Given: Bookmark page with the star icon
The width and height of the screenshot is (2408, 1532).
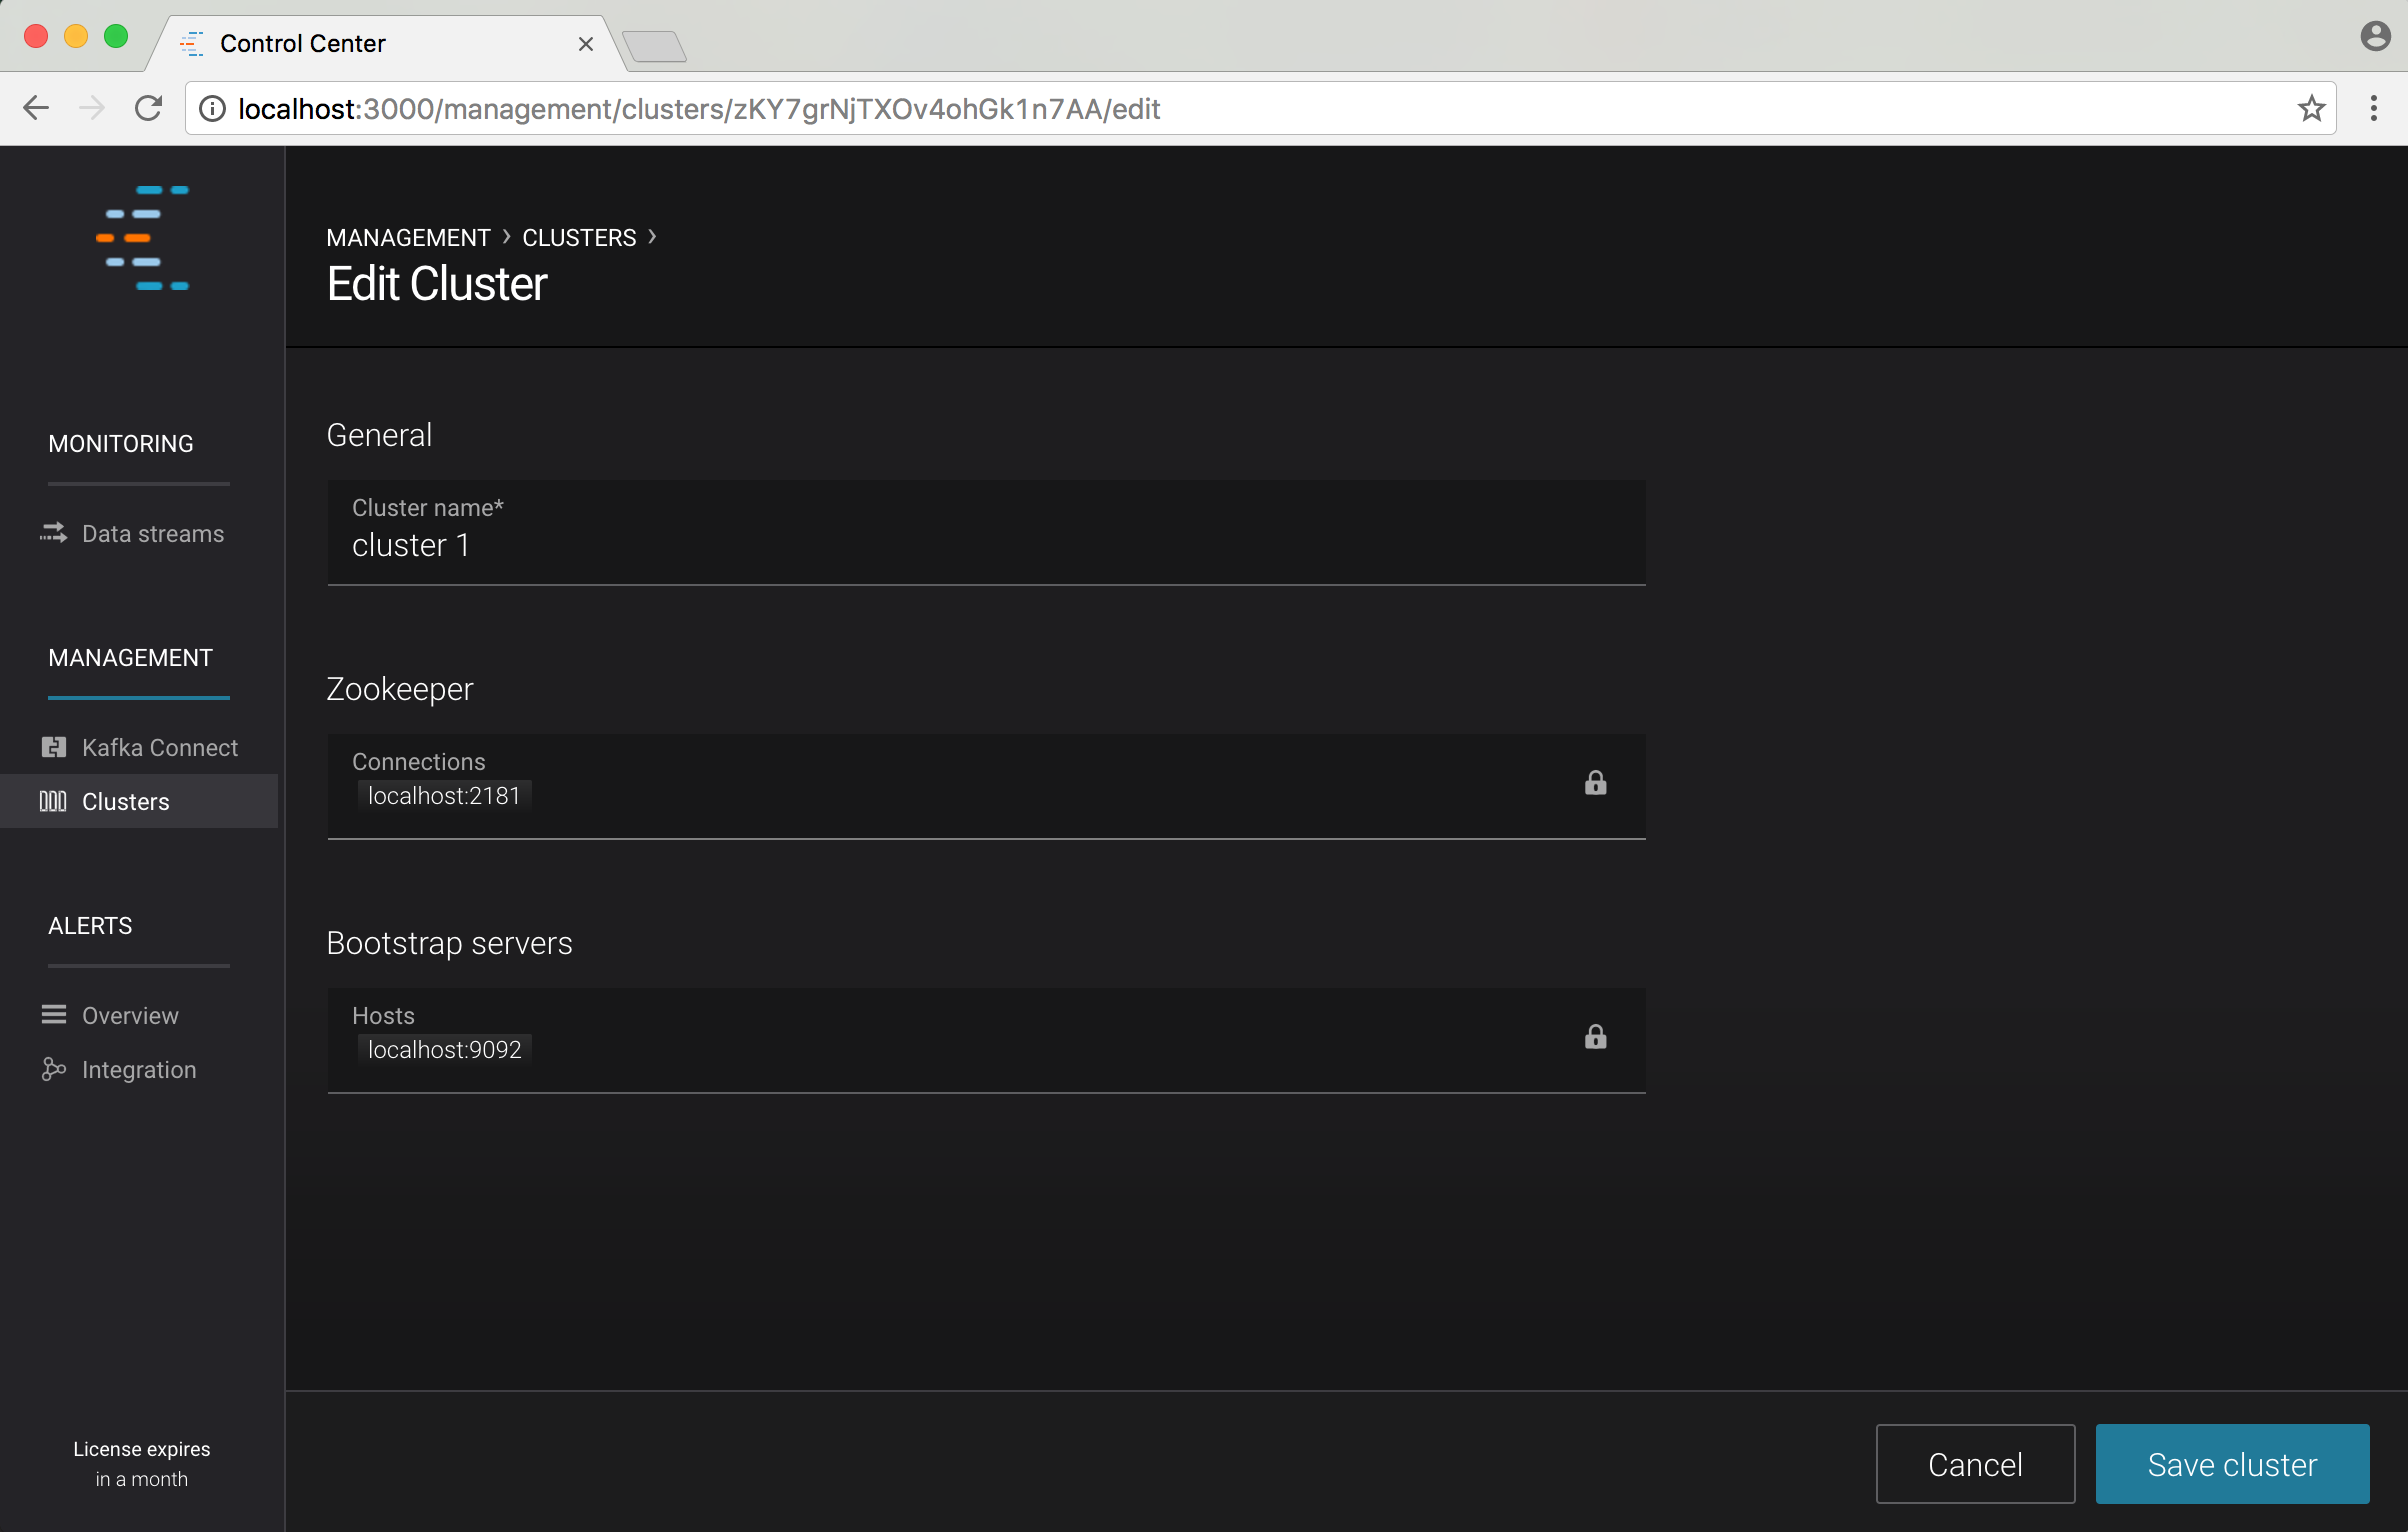Looking at the screenshot, I should (x=2310, y=108).
